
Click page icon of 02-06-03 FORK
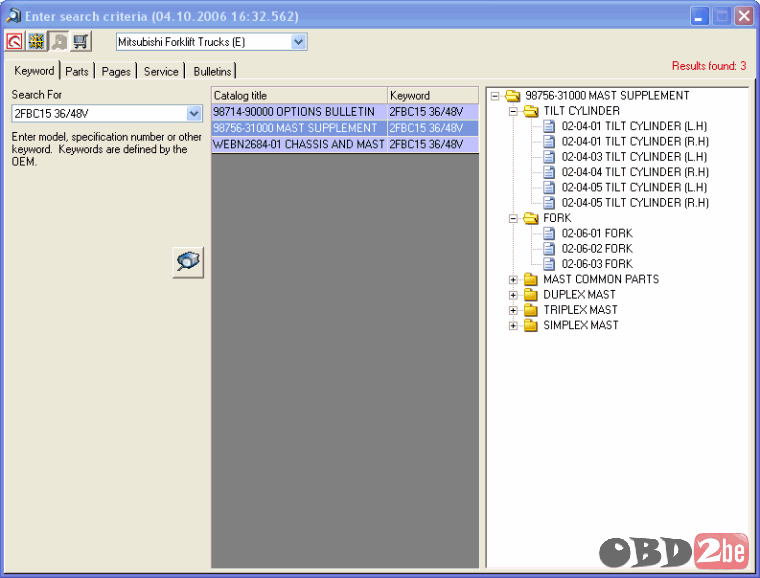pyautogui.click(x=549, y=264)
